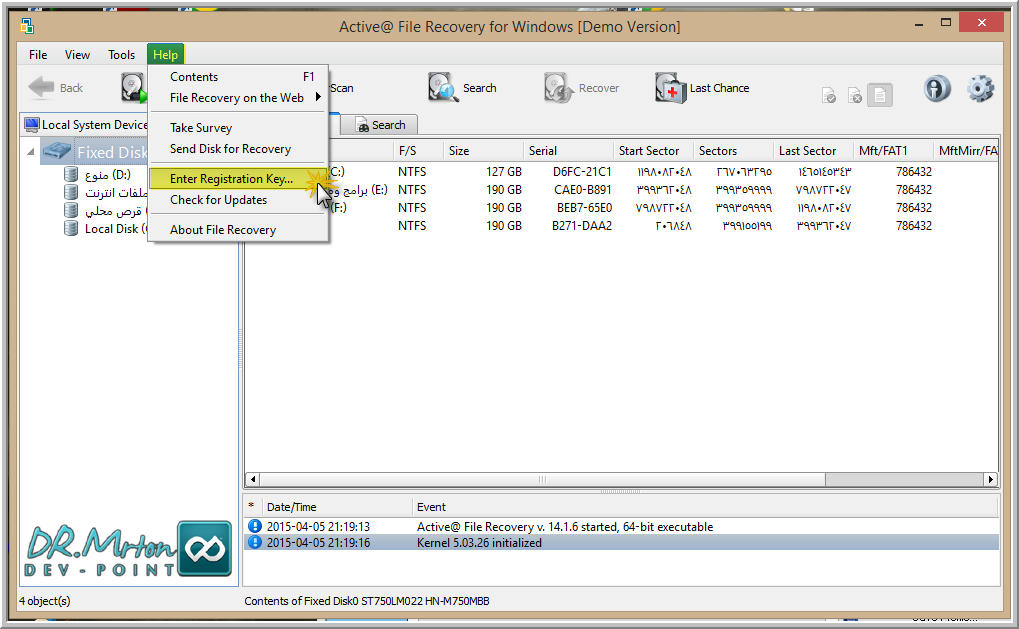Open the round info icon in toolbar
The width and height of the screenshot is (1019, 629).
point(936,88)
